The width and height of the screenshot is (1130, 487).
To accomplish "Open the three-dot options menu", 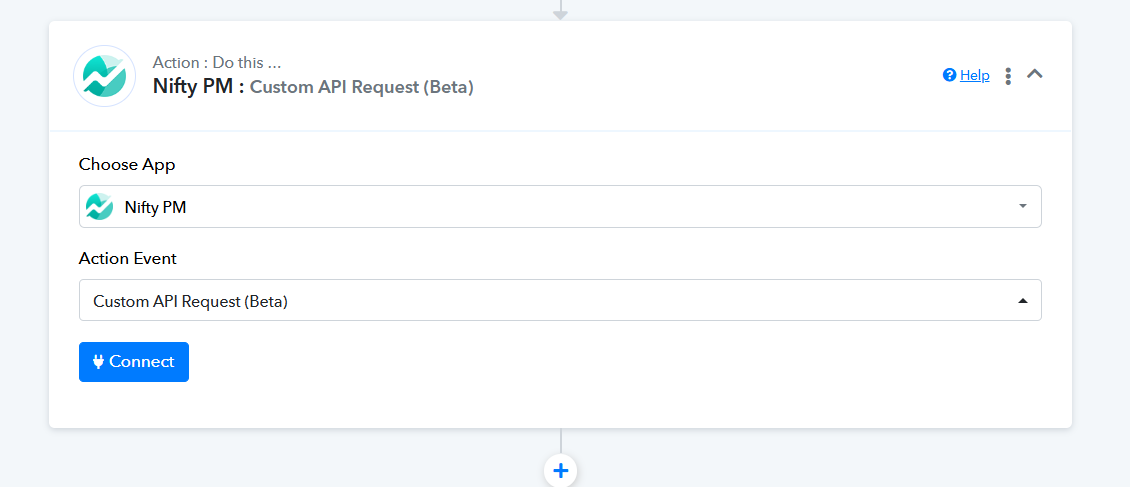I will point(1007,76).
